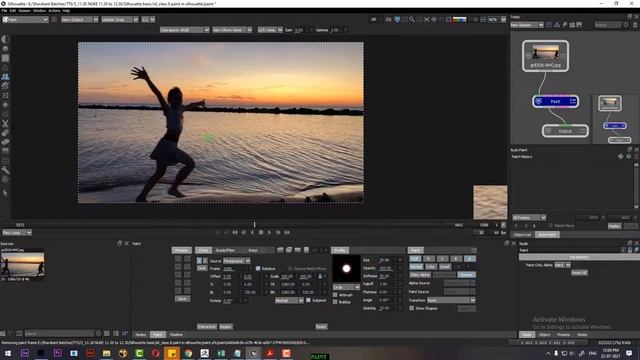640x360 pixels.
Task: Select the arrow pointer tool at toolbar bottom
Action: click(x=5, y=192)
